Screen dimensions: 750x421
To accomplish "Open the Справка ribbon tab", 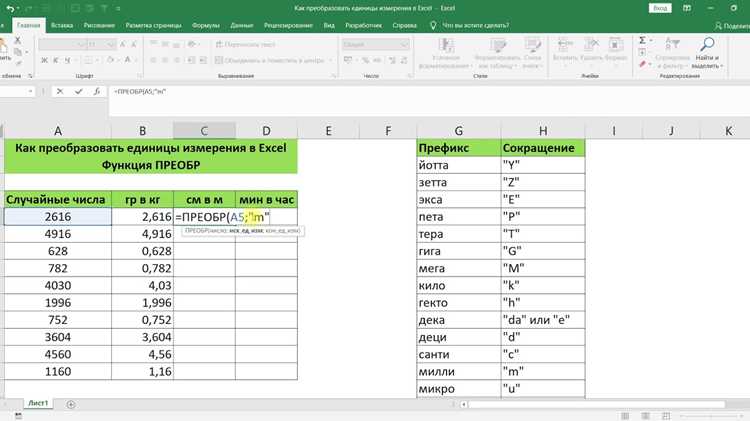I will [x=405, y=25].
